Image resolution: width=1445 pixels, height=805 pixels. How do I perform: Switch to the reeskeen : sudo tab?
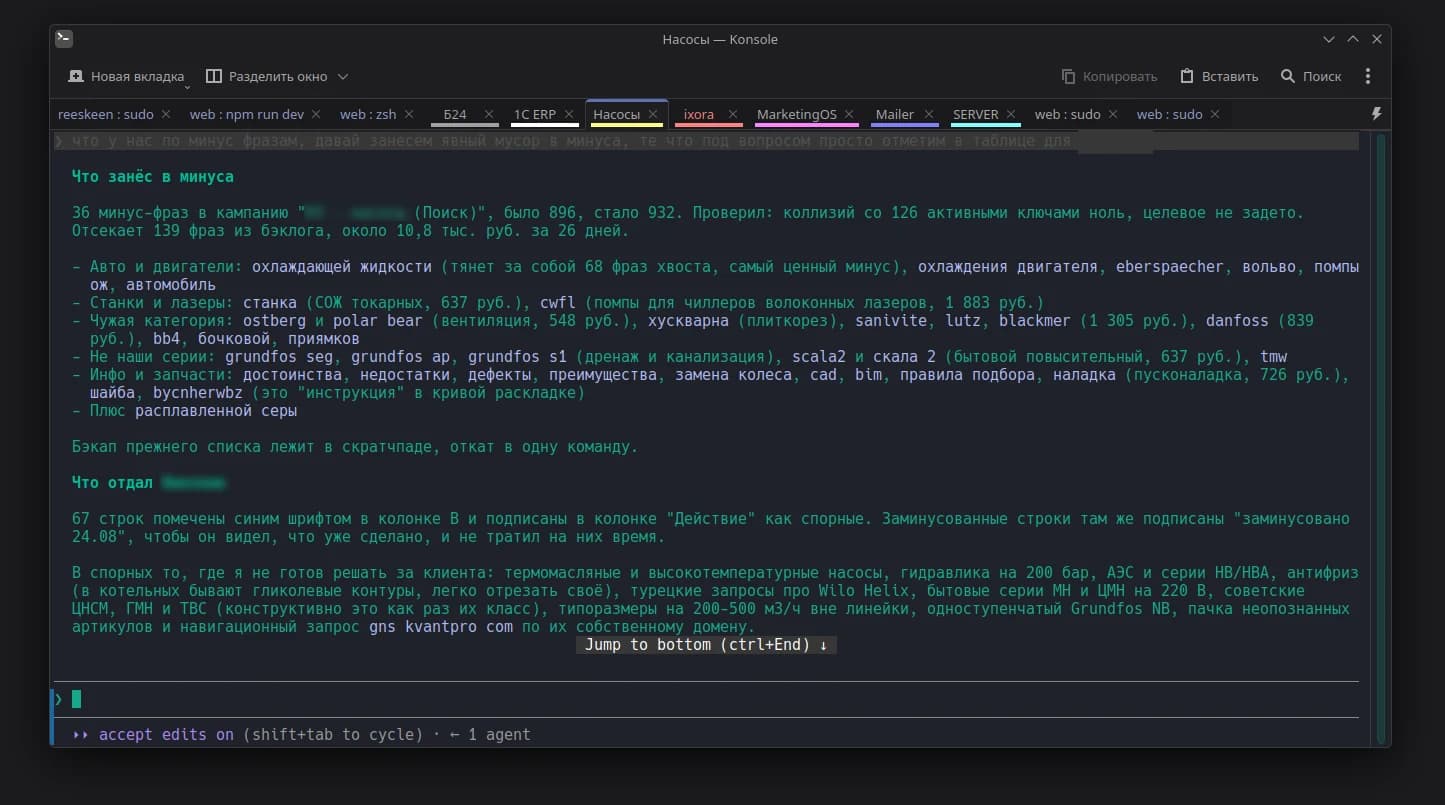[x=106, y=114]
